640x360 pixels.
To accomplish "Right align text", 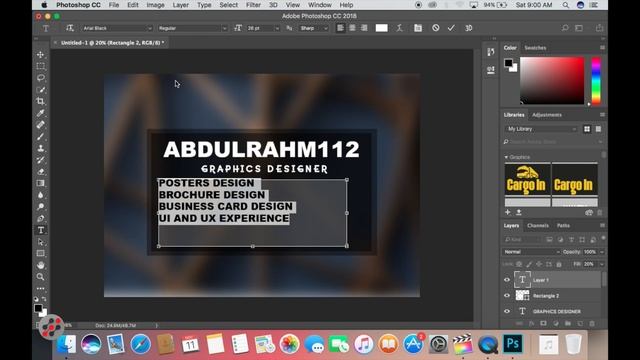I will pyautogui.click(x=364, y=28).
